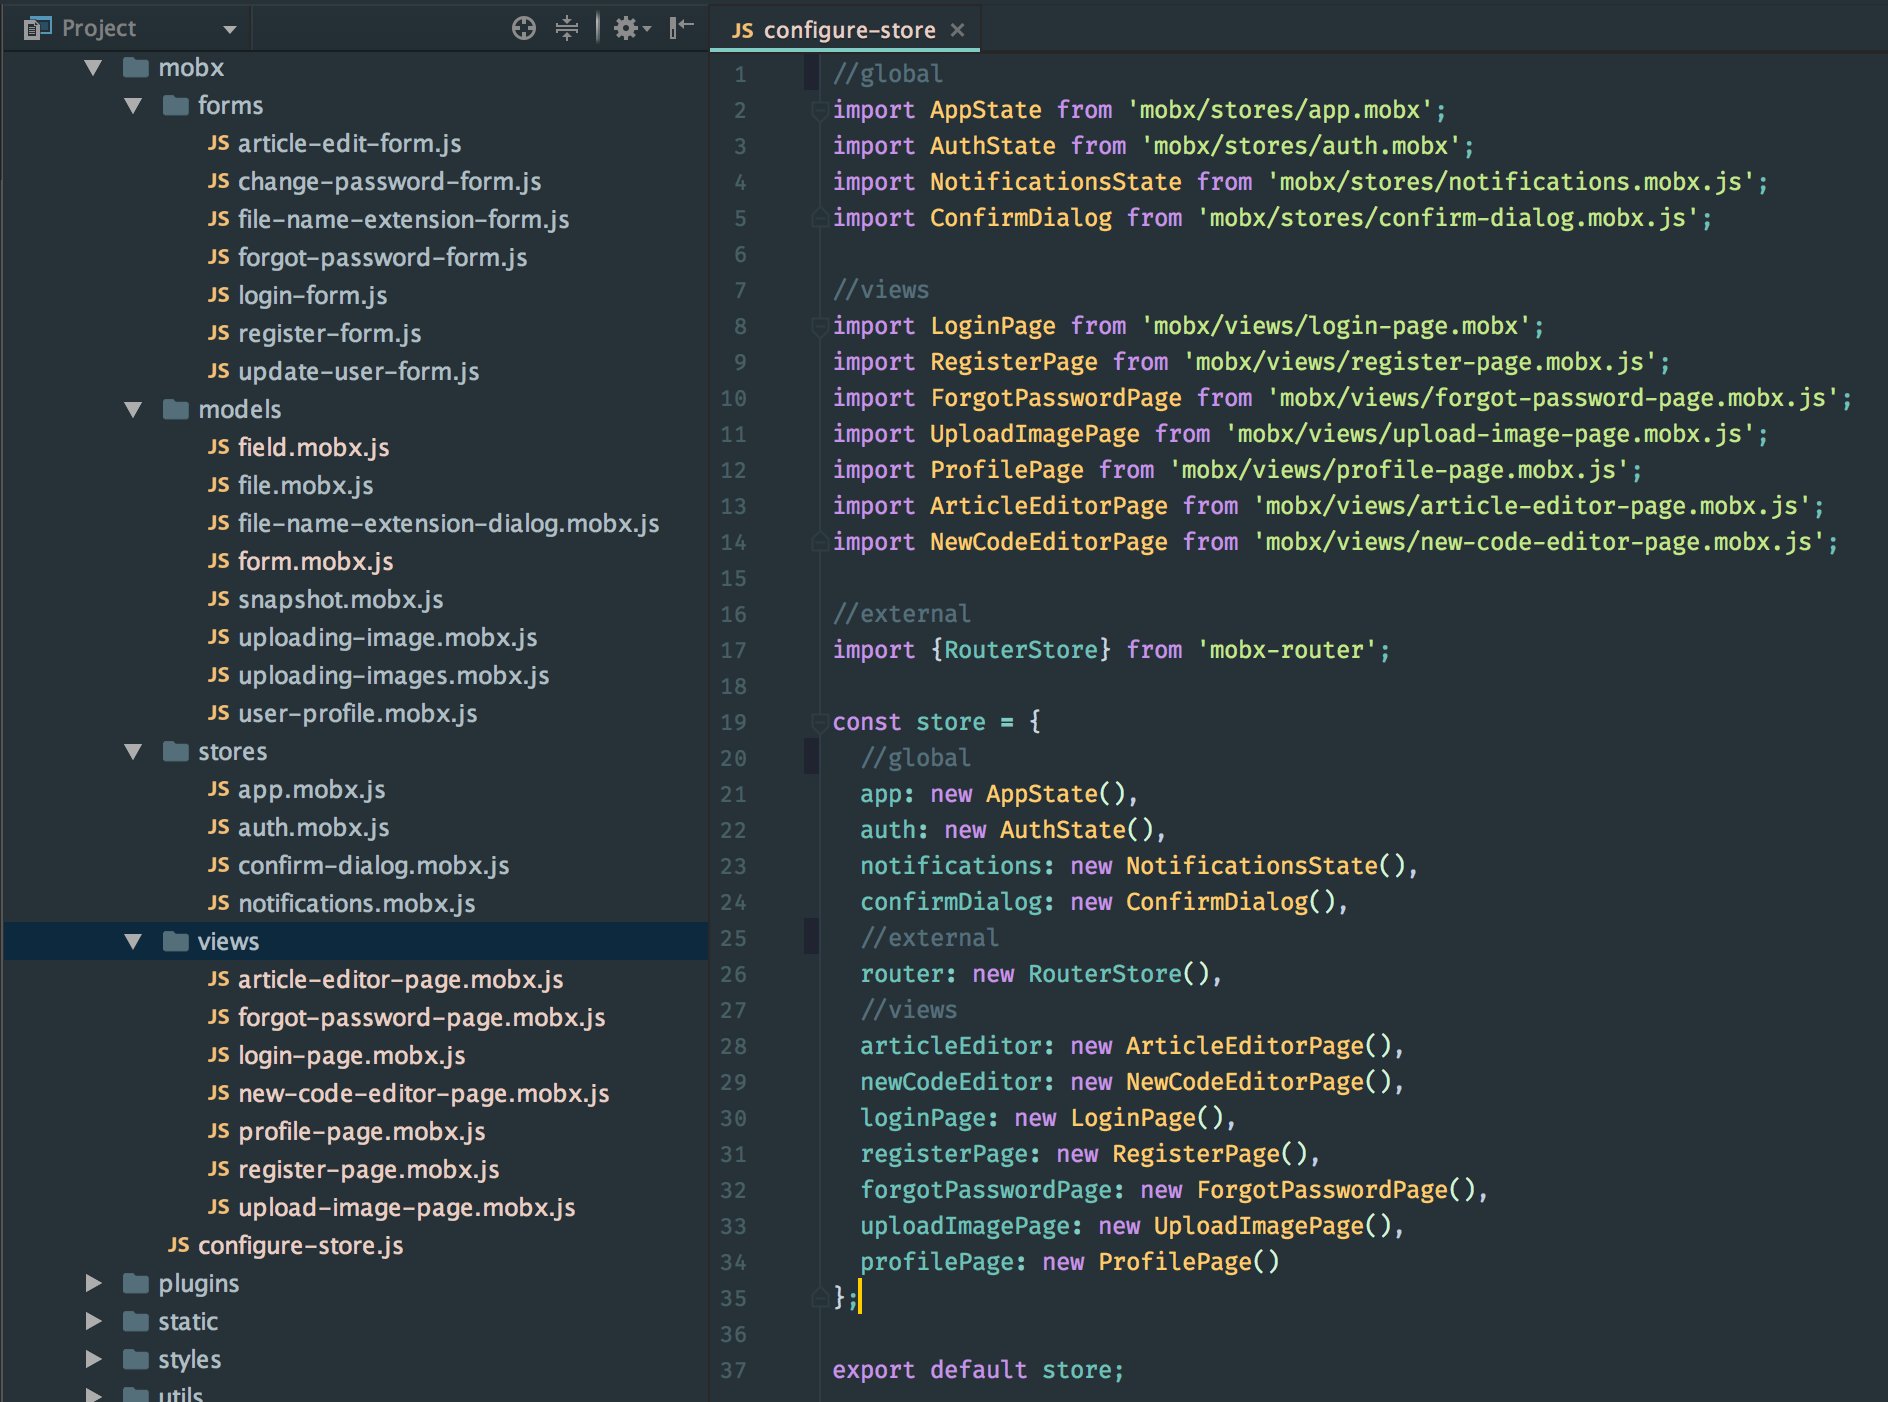The image size is (1888, 1402).
Task: Open the Project panel settings gear
Action: [x=631, y=28]
